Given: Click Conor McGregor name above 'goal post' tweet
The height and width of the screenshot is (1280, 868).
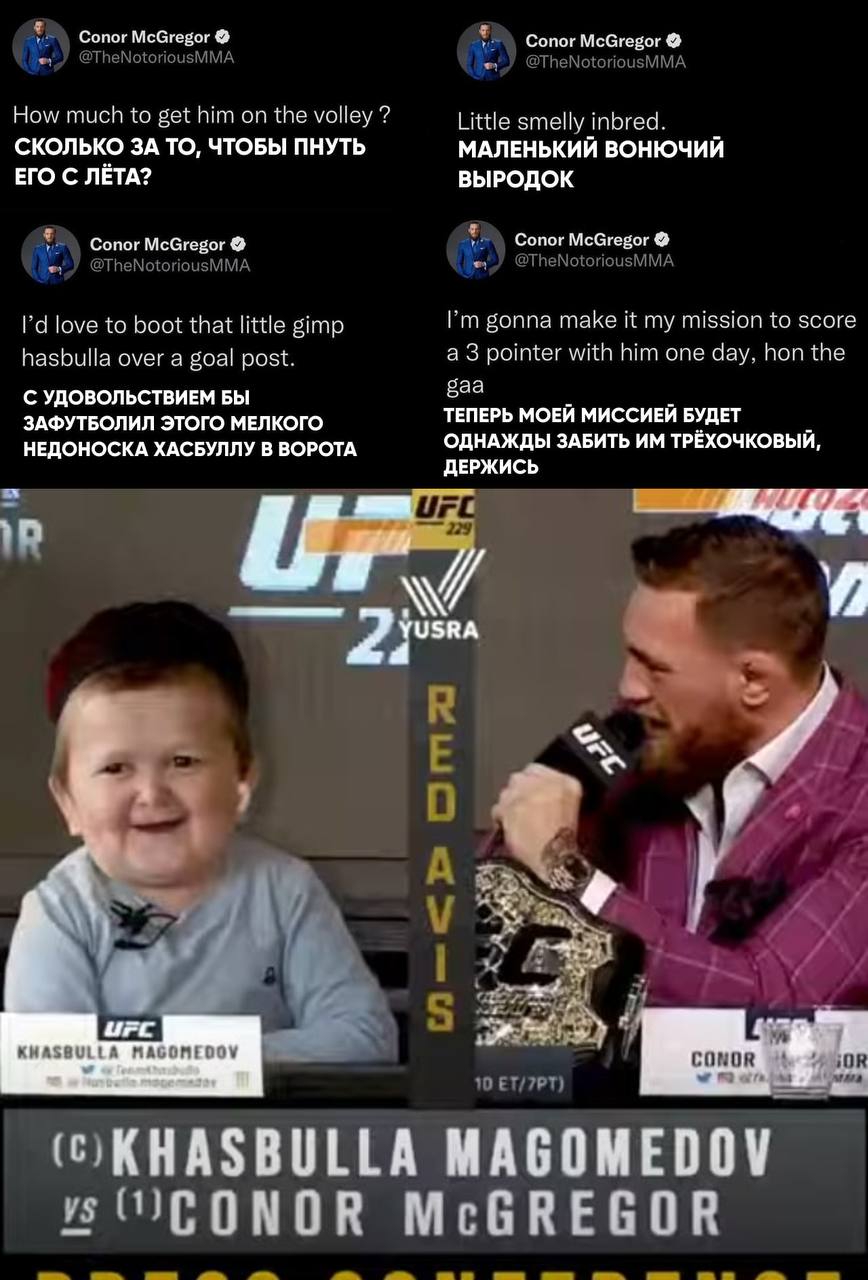Looking at the screenshot, I should [158, 244].
